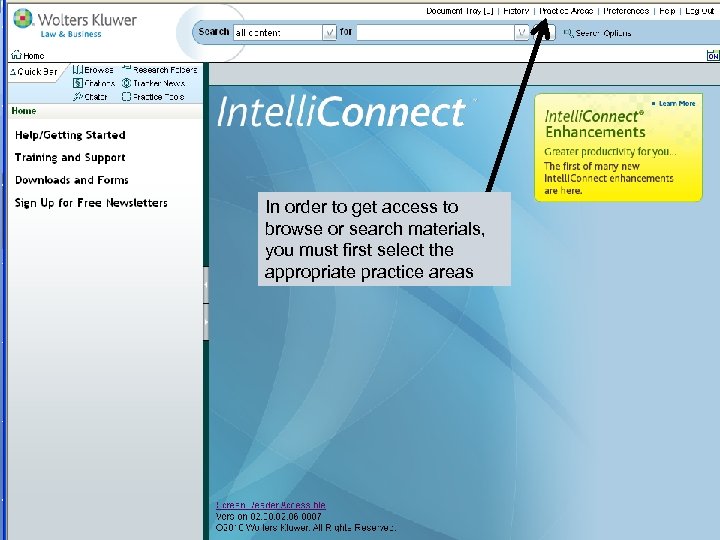The height and width of the screenshot is (540, 720).
Task: Open Downloads and Forms
Action: (72, 180)
